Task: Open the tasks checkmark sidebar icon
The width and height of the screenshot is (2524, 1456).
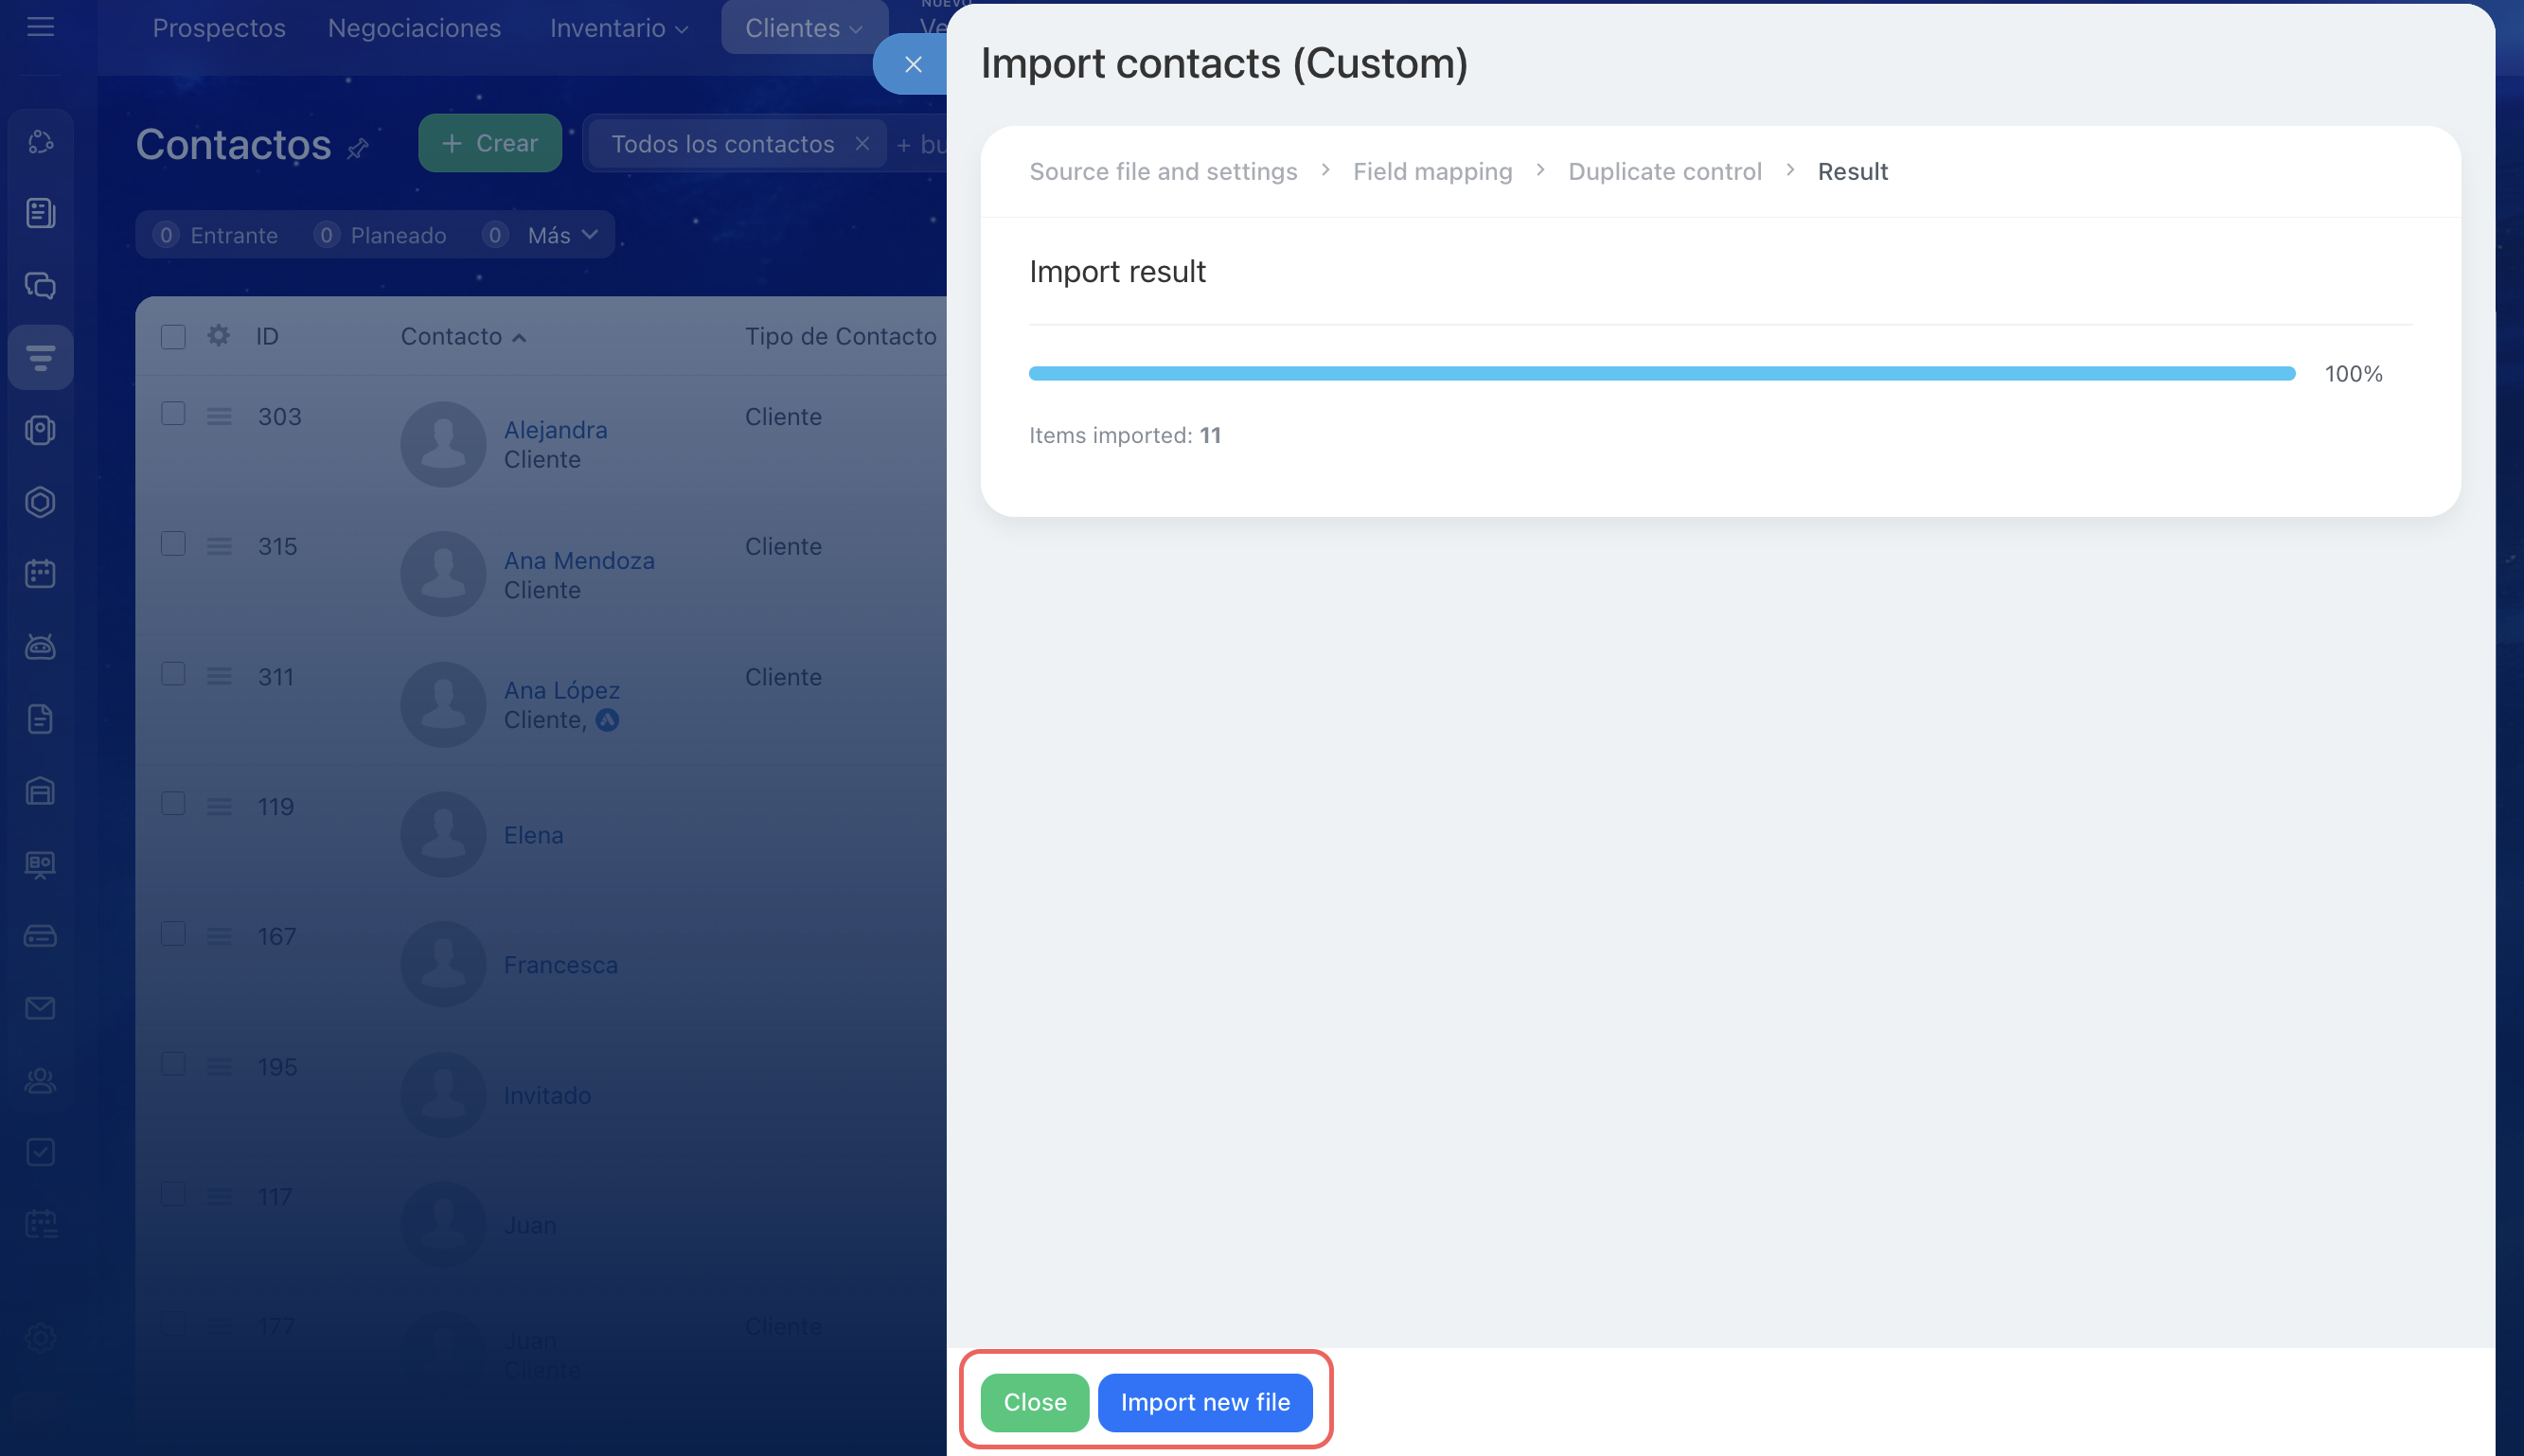Action: [x=40, y=1152]
